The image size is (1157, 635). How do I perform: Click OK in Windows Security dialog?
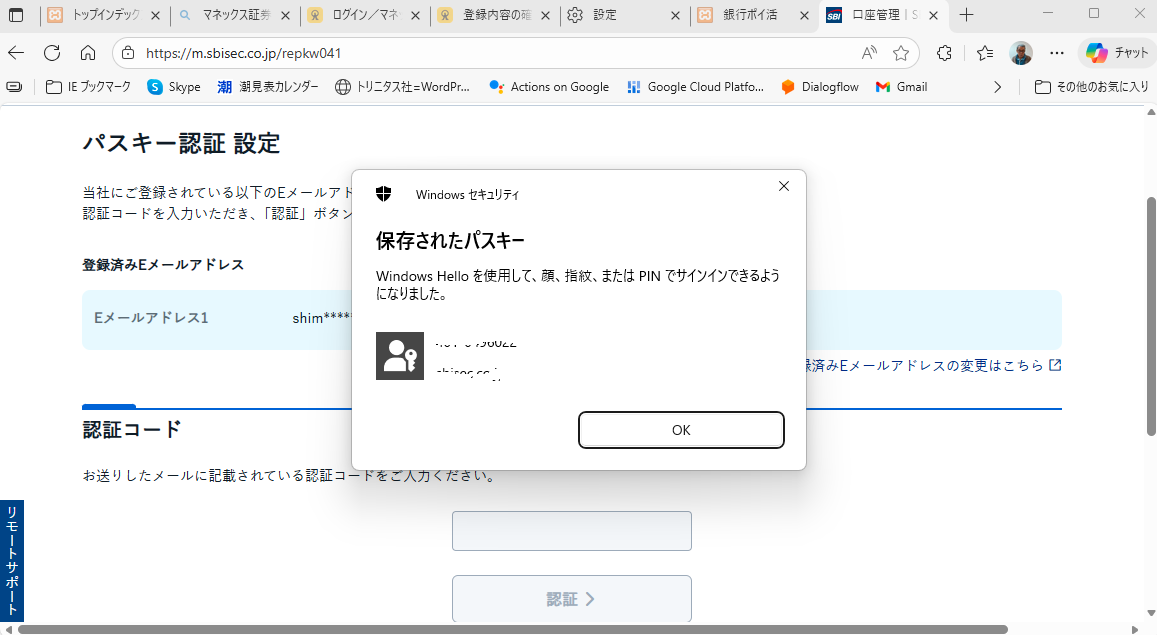click(x=680, y=430)
